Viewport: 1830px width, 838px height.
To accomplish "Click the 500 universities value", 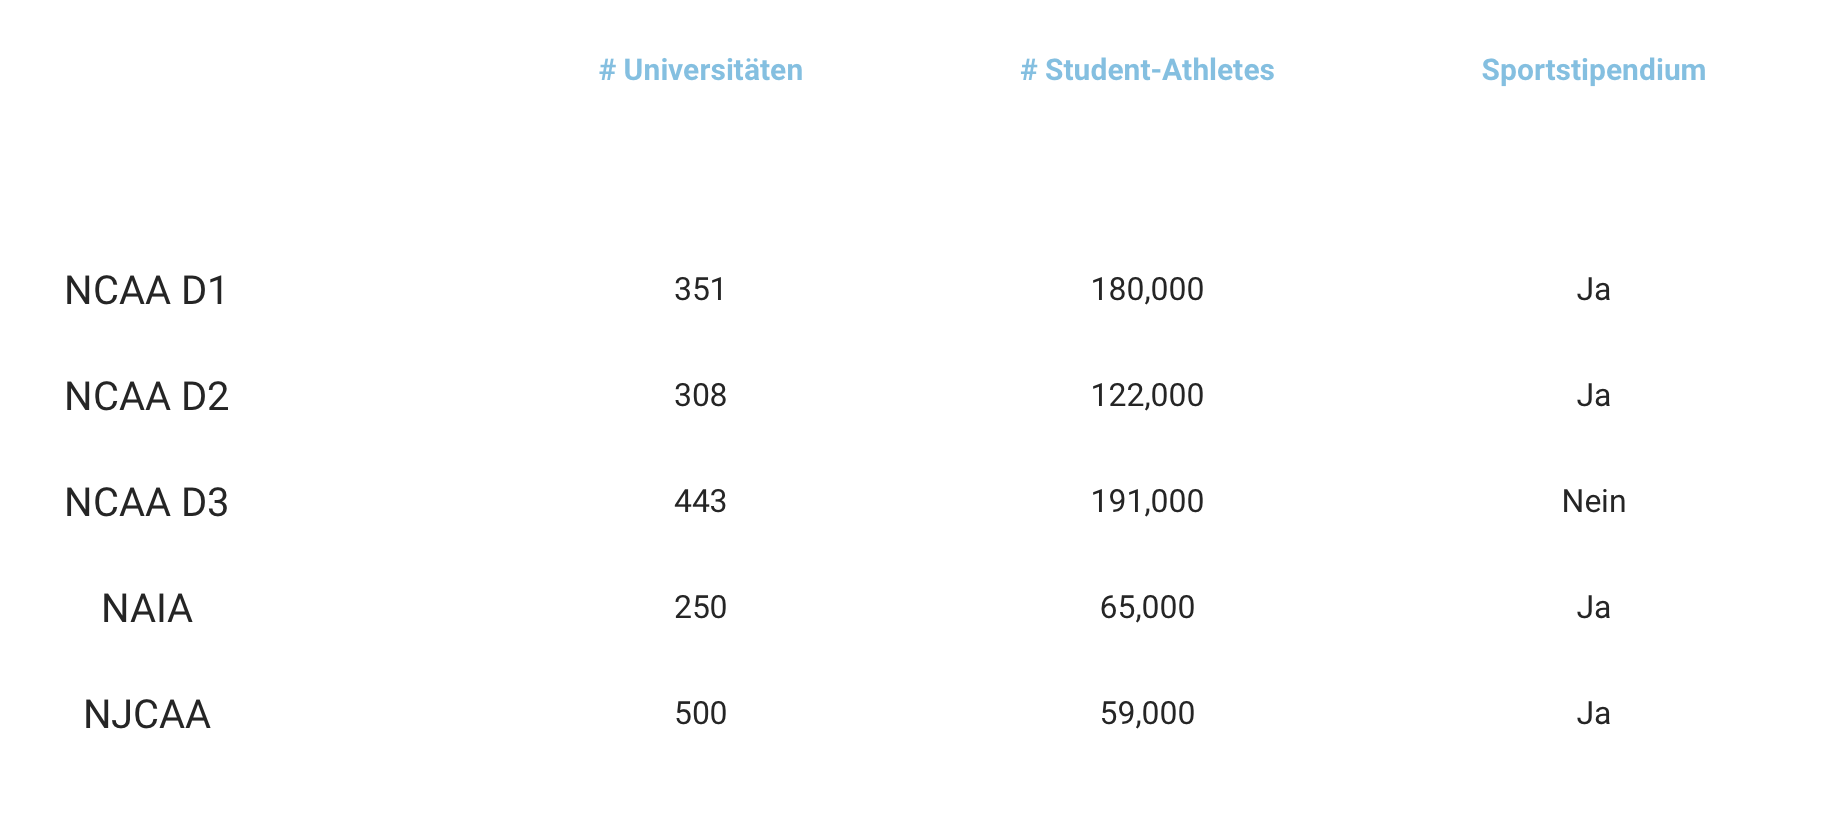I will [700, 714].
